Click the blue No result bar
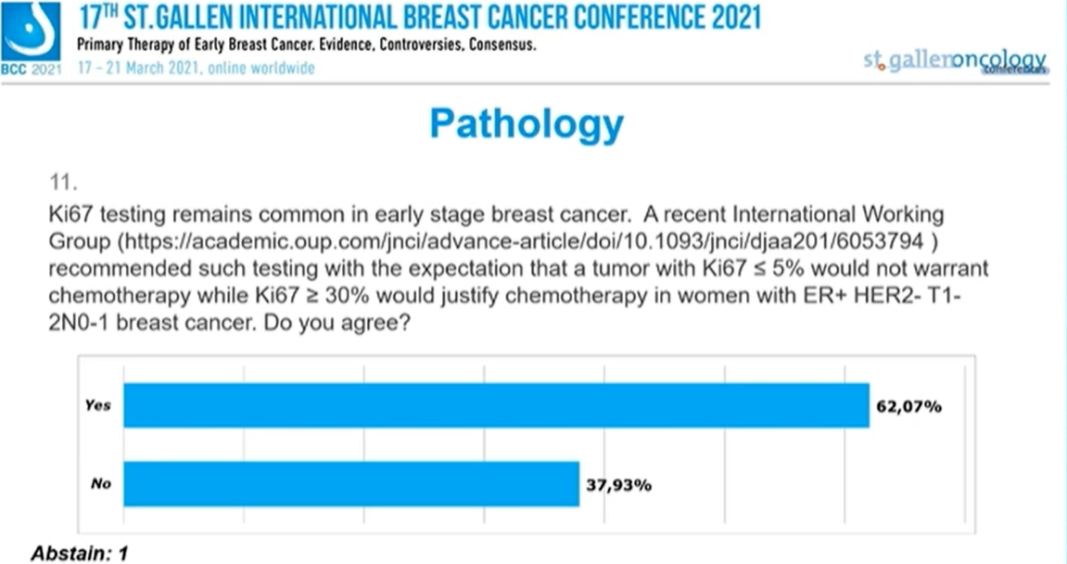The width and height of the screenshot is (1067, 564). pos(350,484)
